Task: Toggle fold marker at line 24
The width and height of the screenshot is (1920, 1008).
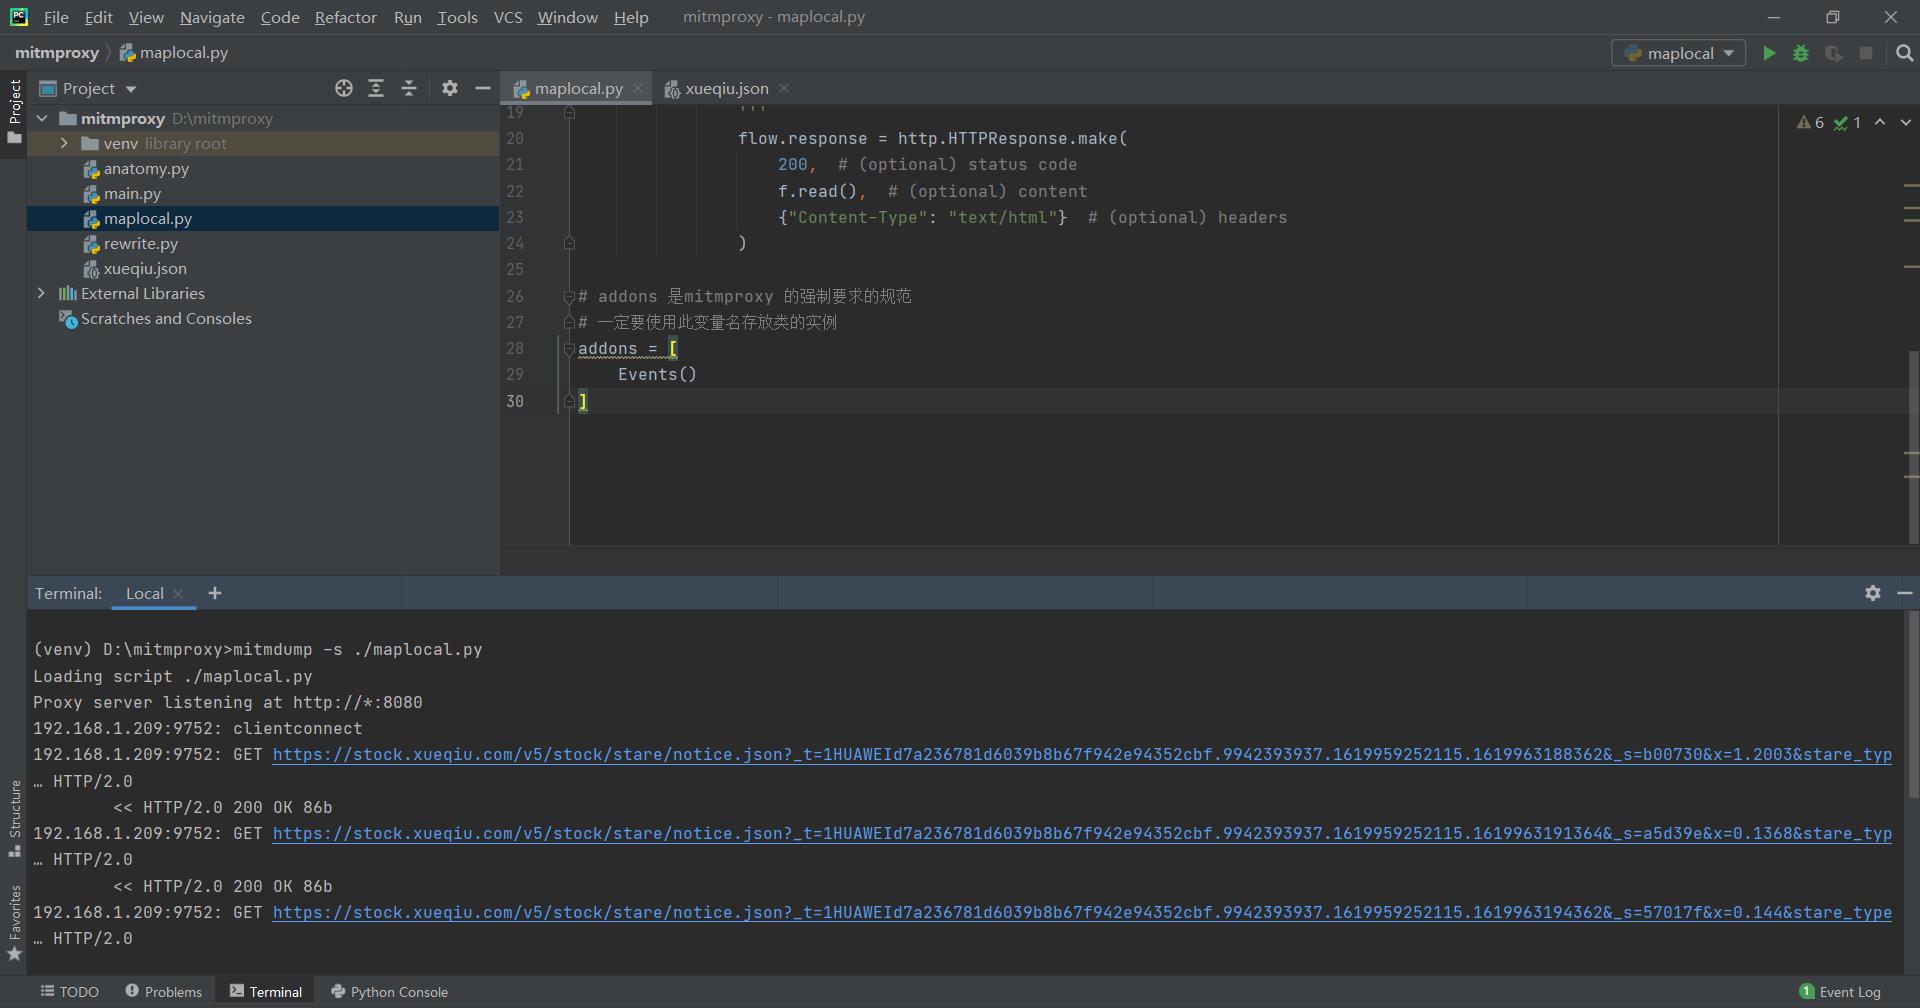Action: coord(569,243)
